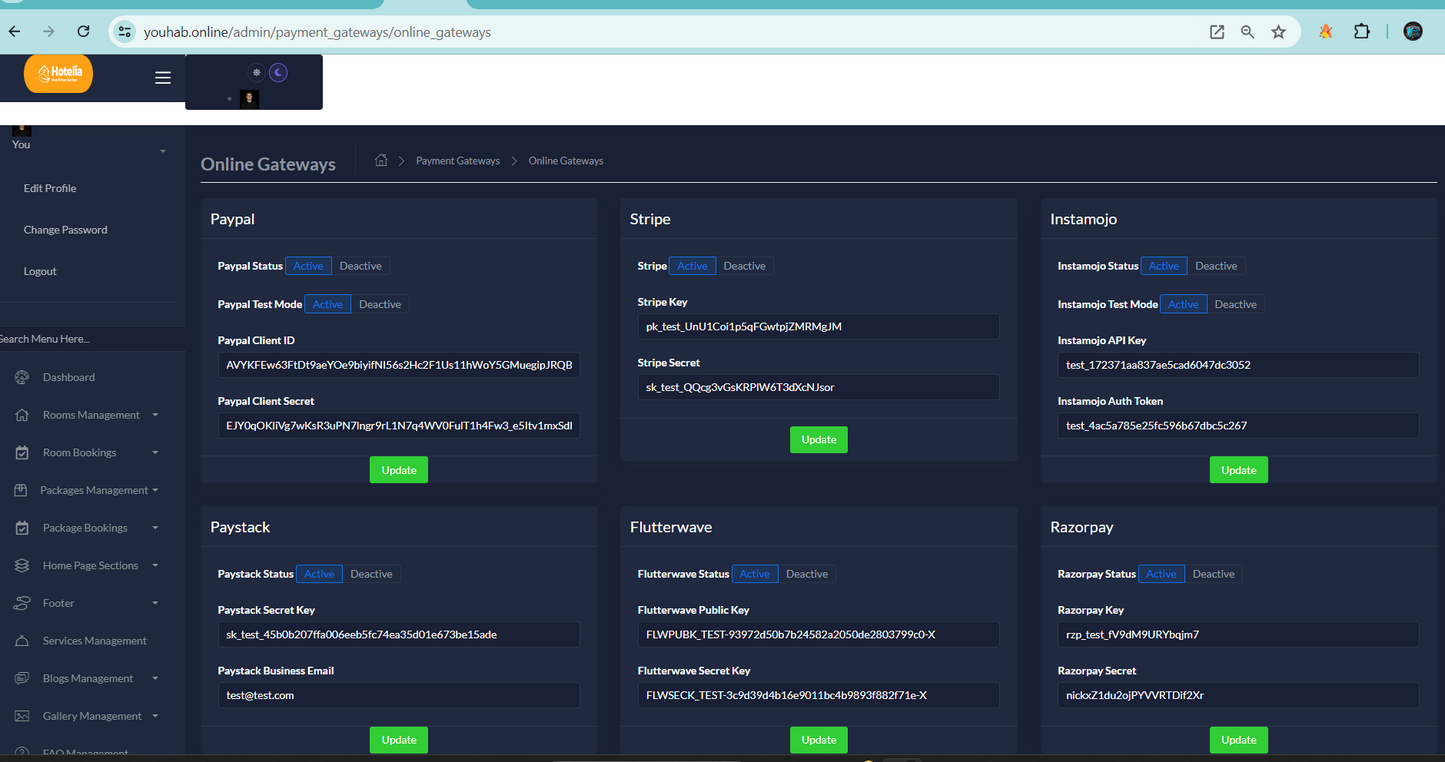
Task: Set Flutterwave Status to Deactive
Action: [807, 574]
